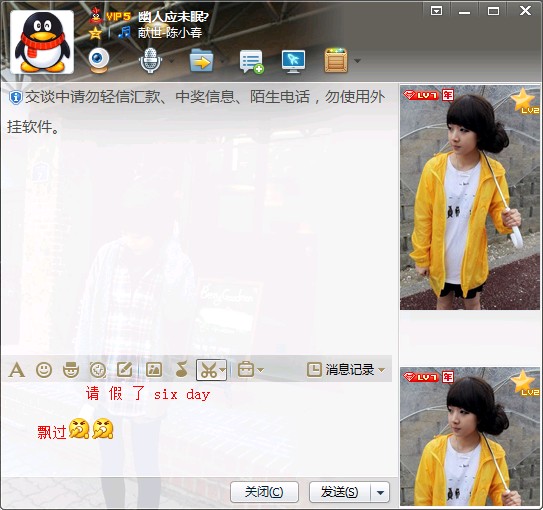
Task: Expand the briefcase tools dropdown arrow
Action: coord(260,370)
